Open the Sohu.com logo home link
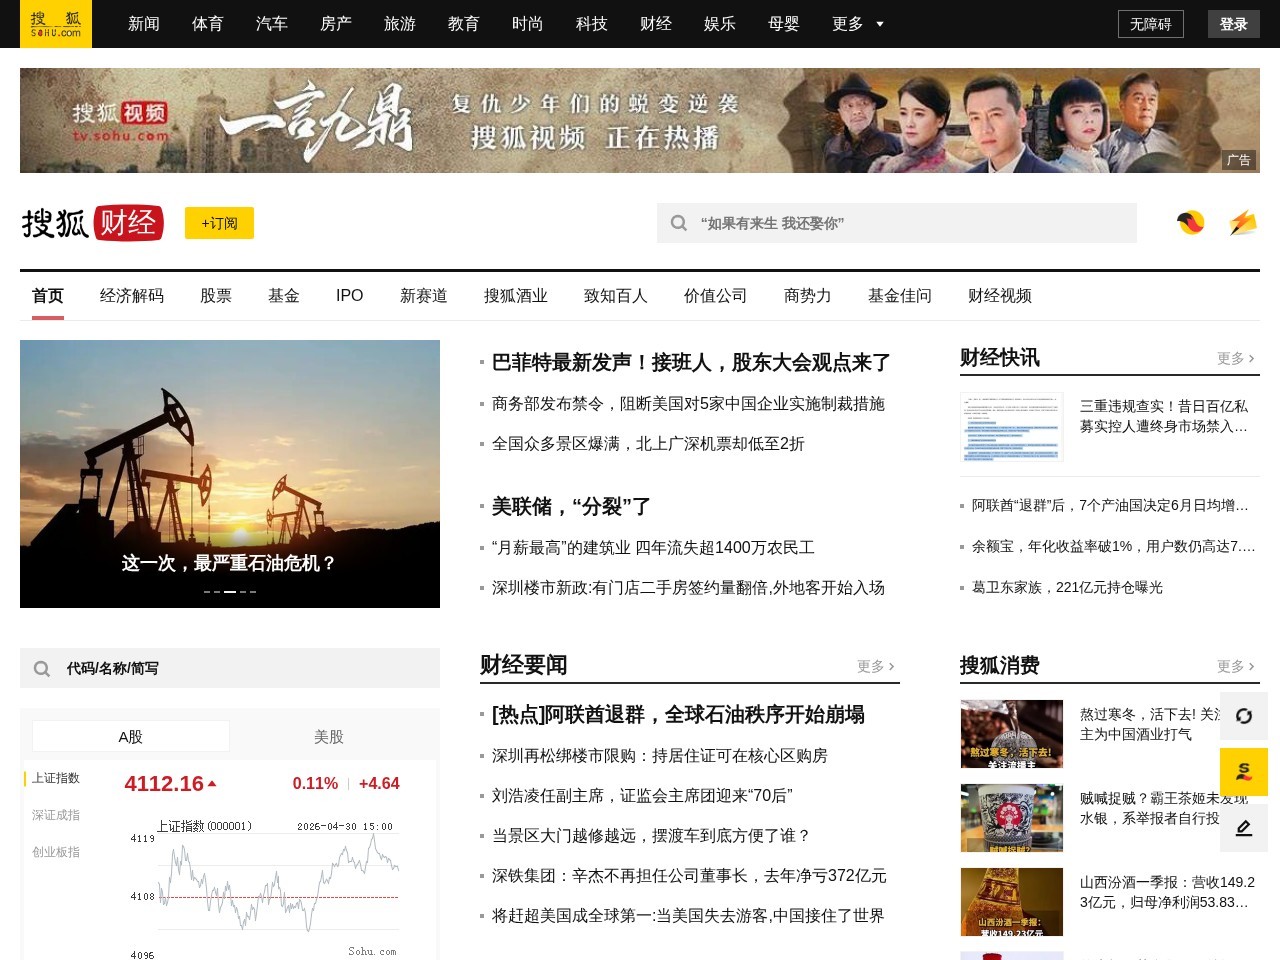 pos(56,24)
